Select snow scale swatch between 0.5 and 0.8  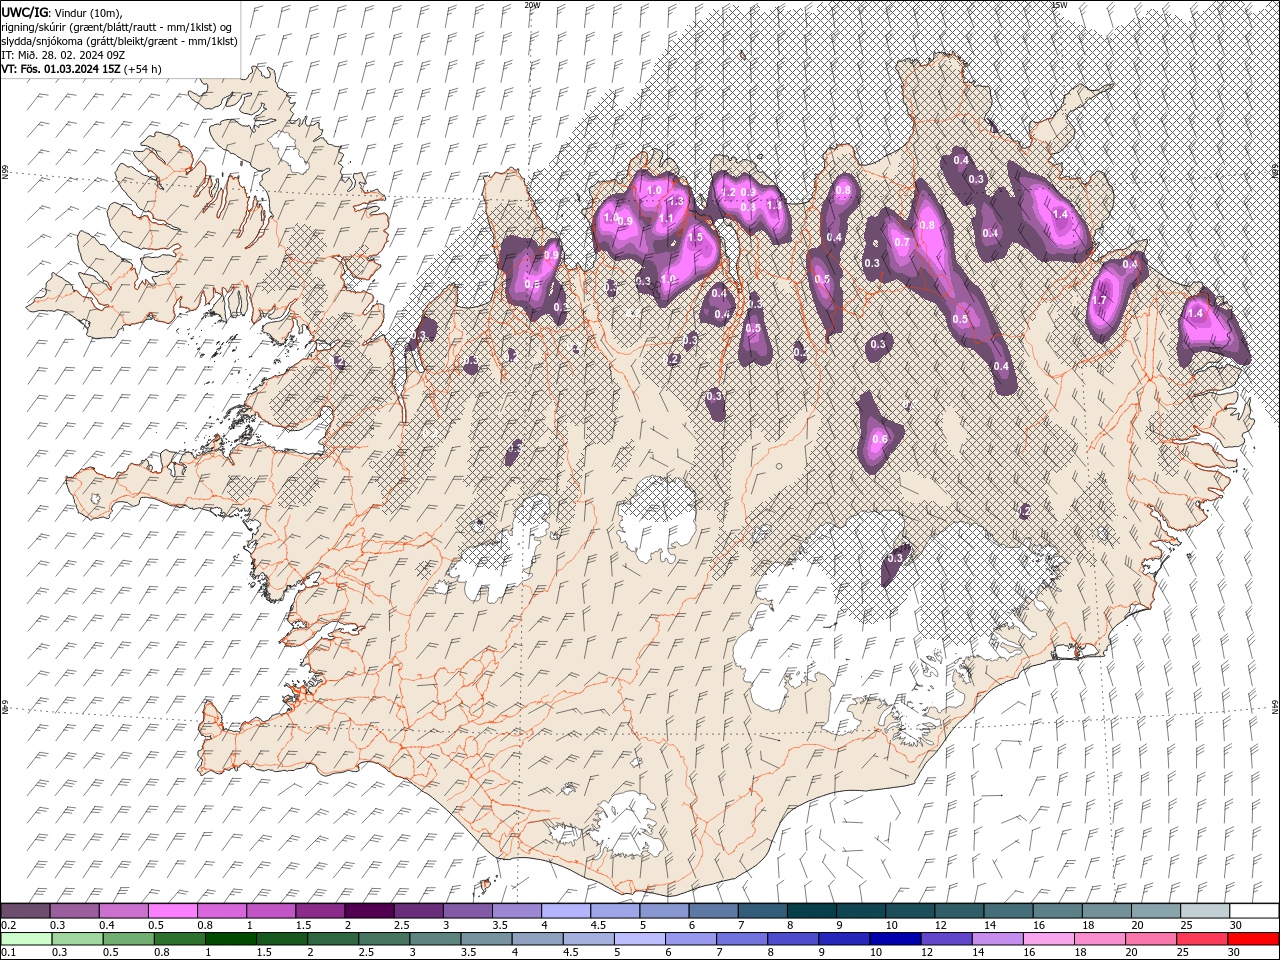click(x=172, y=911)
